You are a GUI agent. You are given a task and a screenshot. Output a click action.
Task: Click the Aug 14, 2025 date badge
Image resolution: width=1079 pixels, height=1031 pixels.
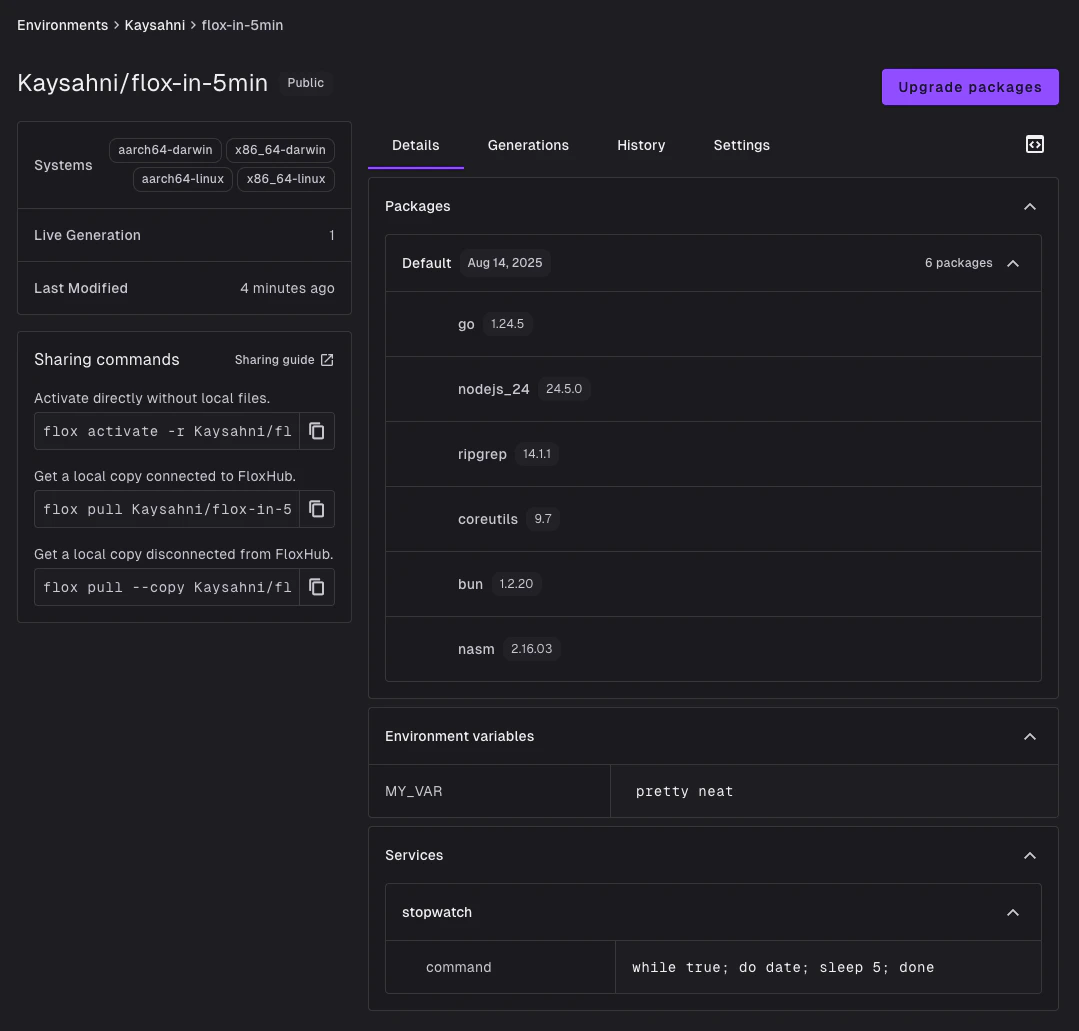pyautogui.click(x=504, y=263)
